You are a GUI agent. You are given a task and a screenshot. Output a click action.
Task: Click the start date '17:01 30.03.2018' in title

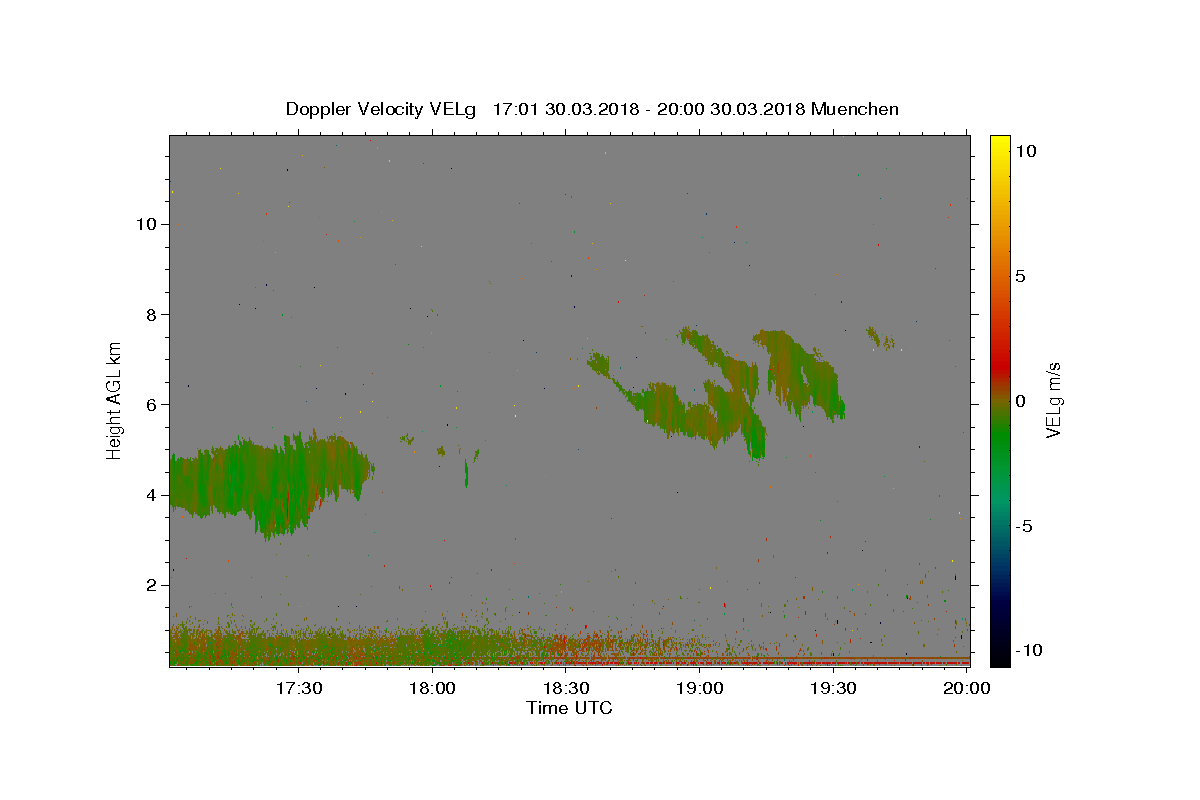(x=565, y=109)
